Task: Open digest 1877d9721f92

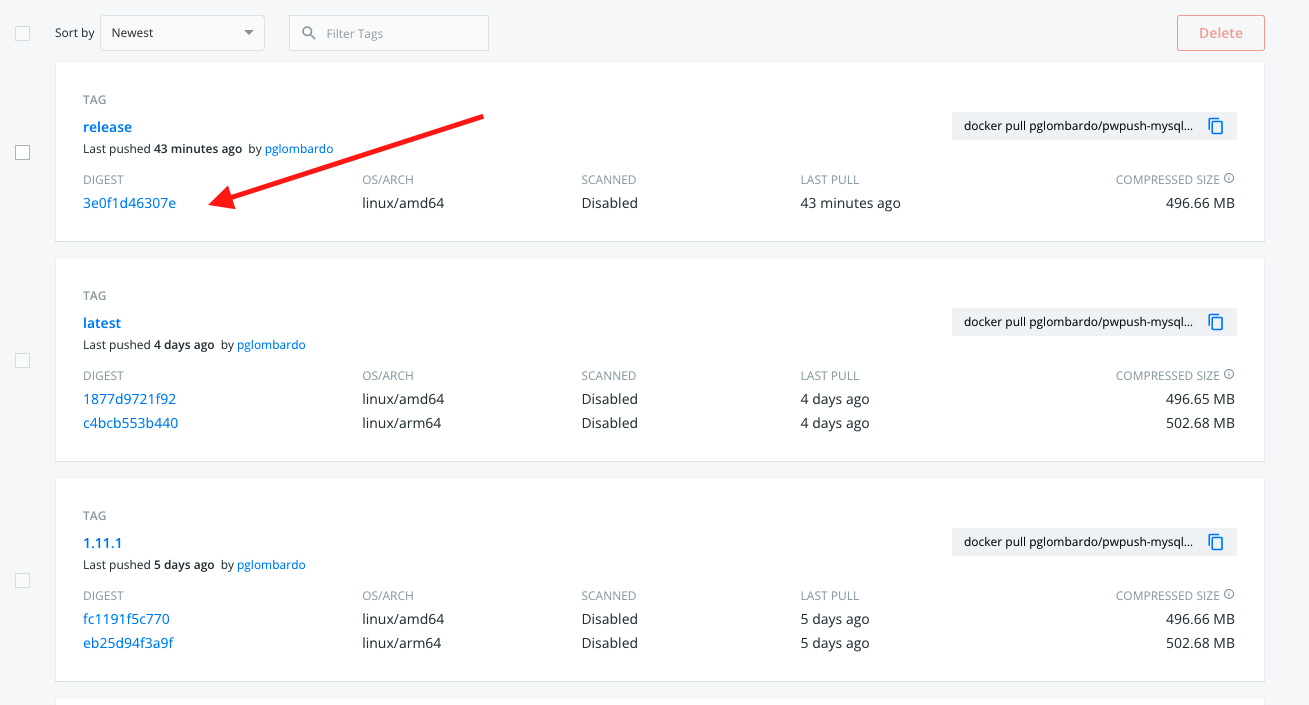Action: click(x=129, y=399)
